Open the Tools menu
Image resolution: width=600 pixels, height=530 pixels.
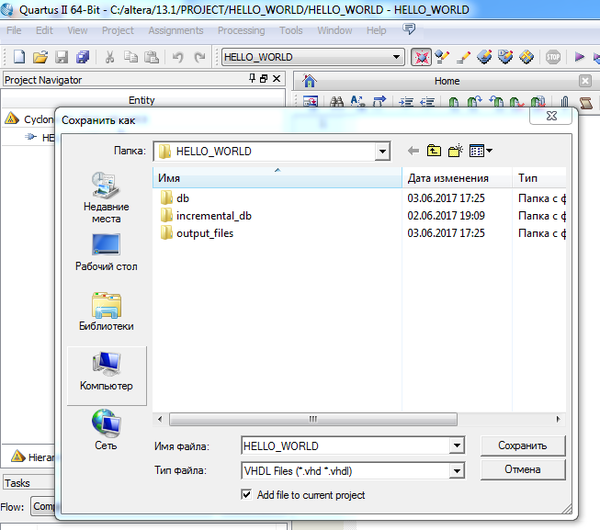click(291, 31)
